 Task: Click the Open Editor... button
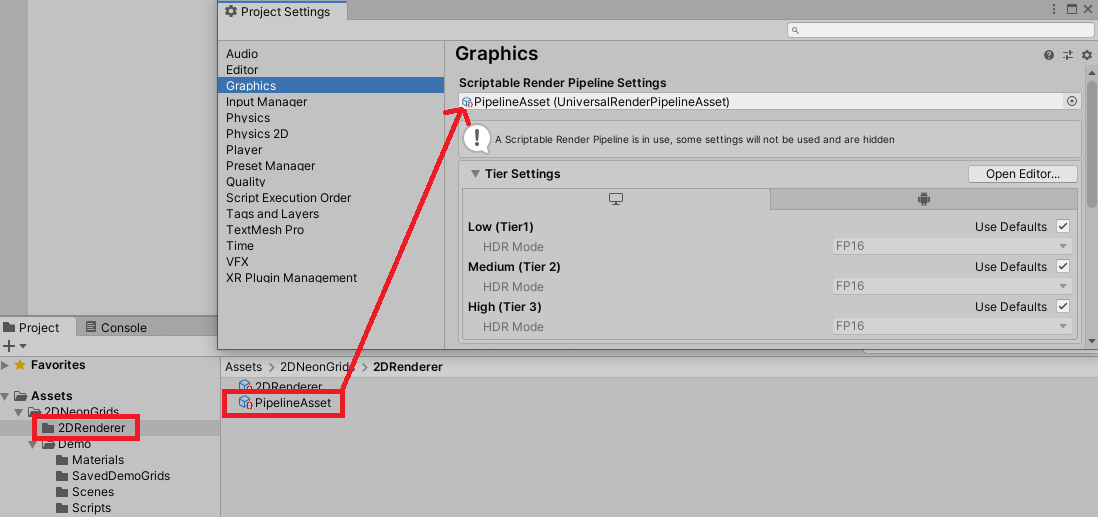pos(1022,174)
